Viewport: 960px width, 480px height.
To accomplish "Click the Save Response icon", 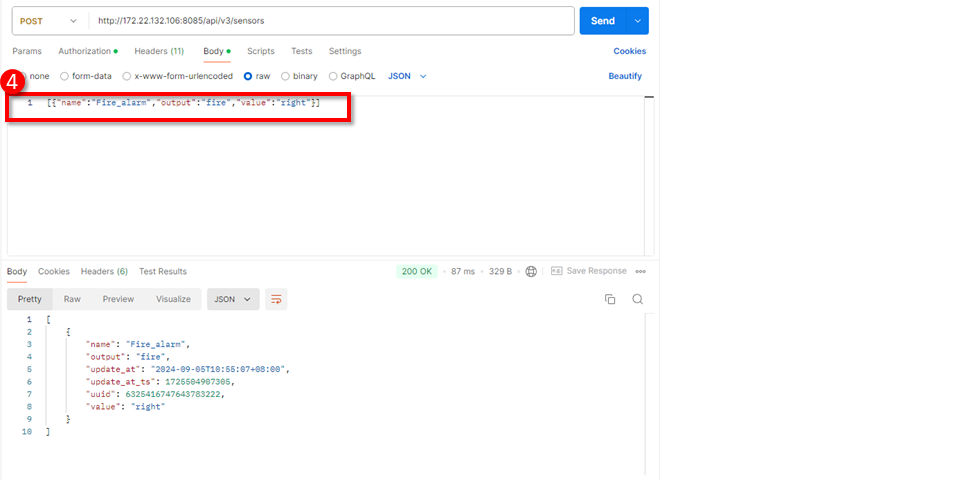I will [557, 271].
